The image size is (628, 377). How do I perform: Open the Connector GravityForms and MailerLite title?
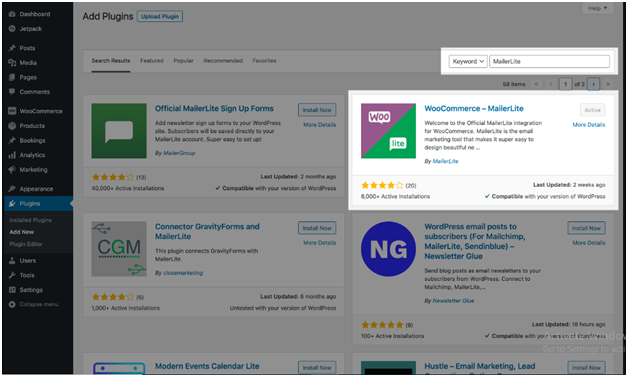[207, 232]
